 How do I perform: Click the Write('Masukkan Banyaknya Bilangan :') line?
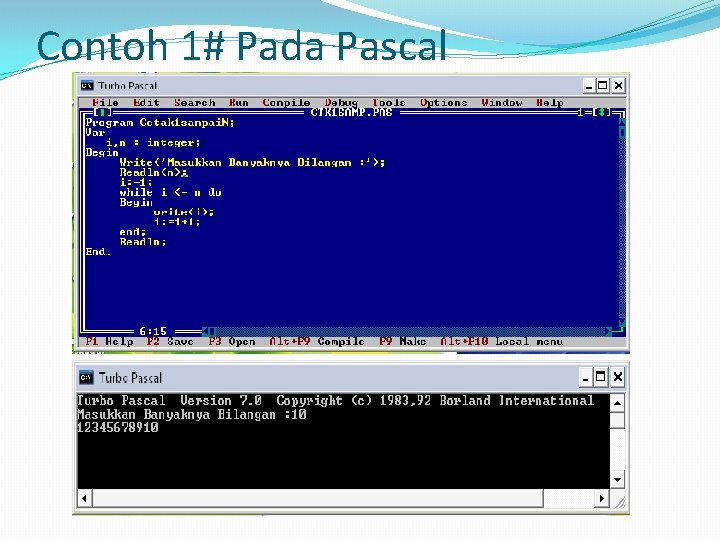[252, 162]
